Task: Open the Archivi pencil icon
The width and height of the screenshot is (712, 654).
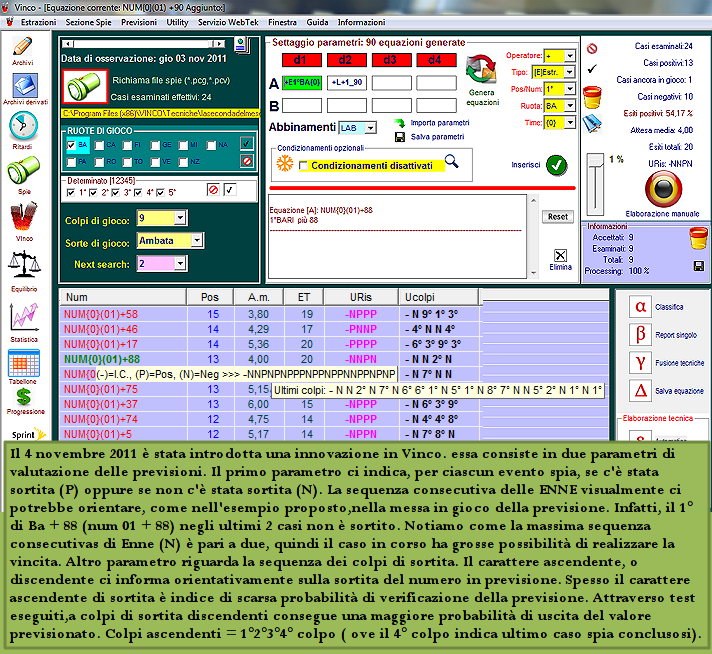Action: [x=22, y=46]
